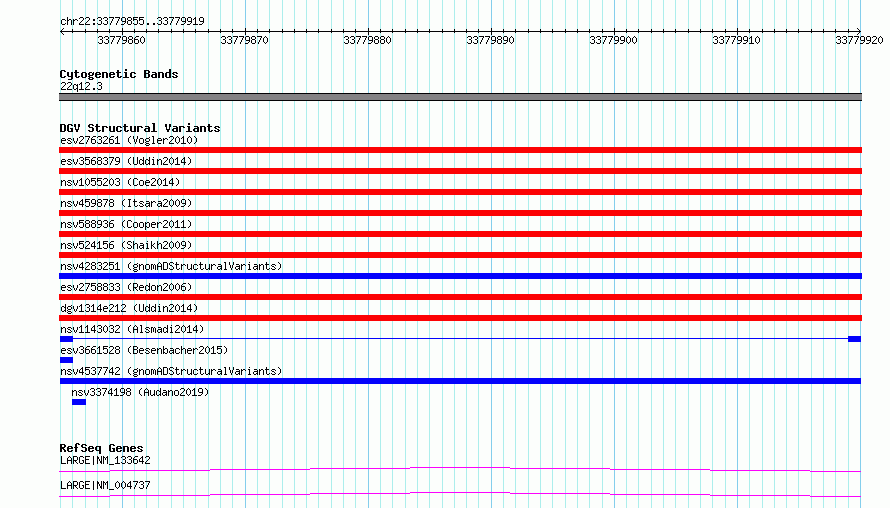Click the blue bar under nsv4537742
The image size is (890, 508).
[x=460, y=381]
